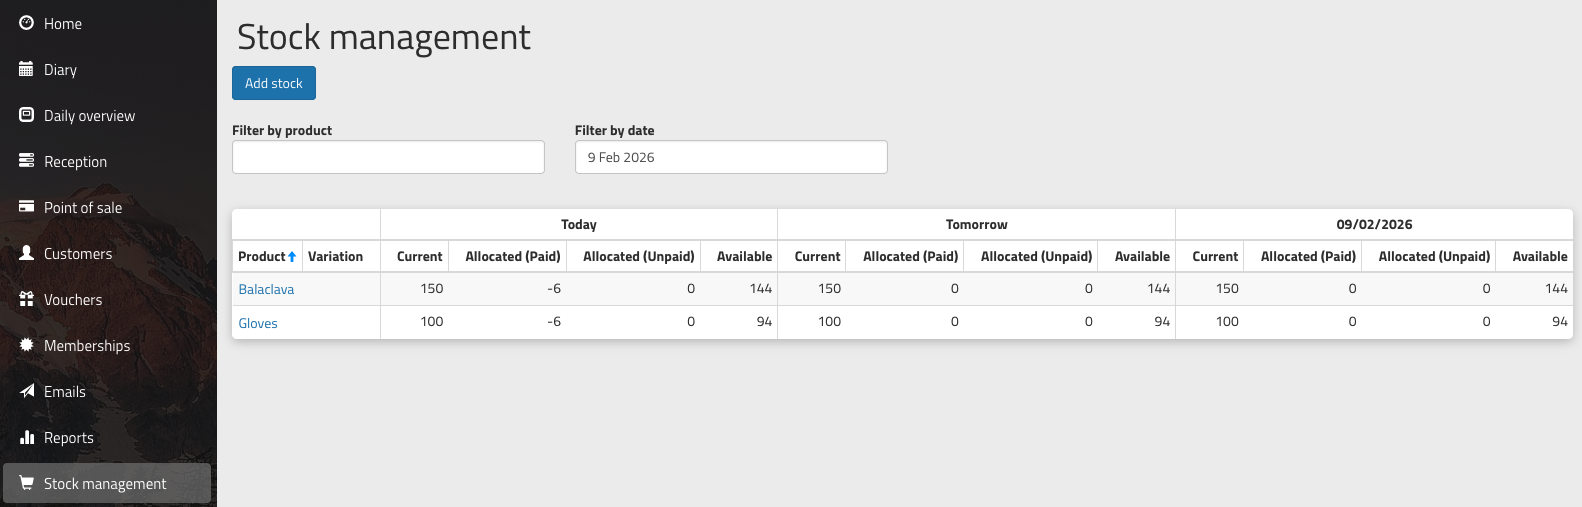Click the Stock management cart icon
The height and width of the screenshot is (507, 1582).
27,483
